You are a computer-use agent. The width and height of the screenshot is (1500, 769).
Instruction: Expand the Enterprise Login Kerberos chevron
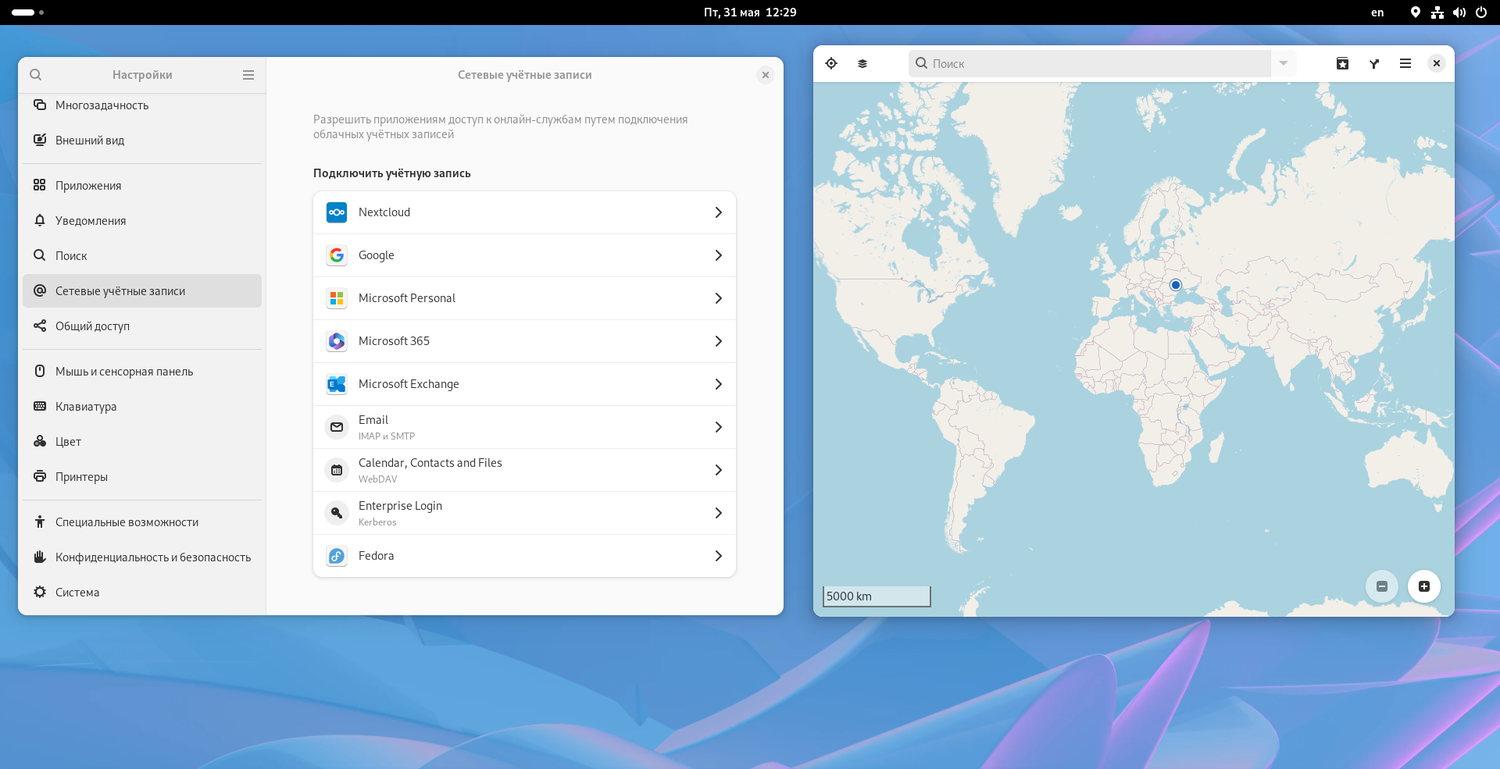[718, 514]
